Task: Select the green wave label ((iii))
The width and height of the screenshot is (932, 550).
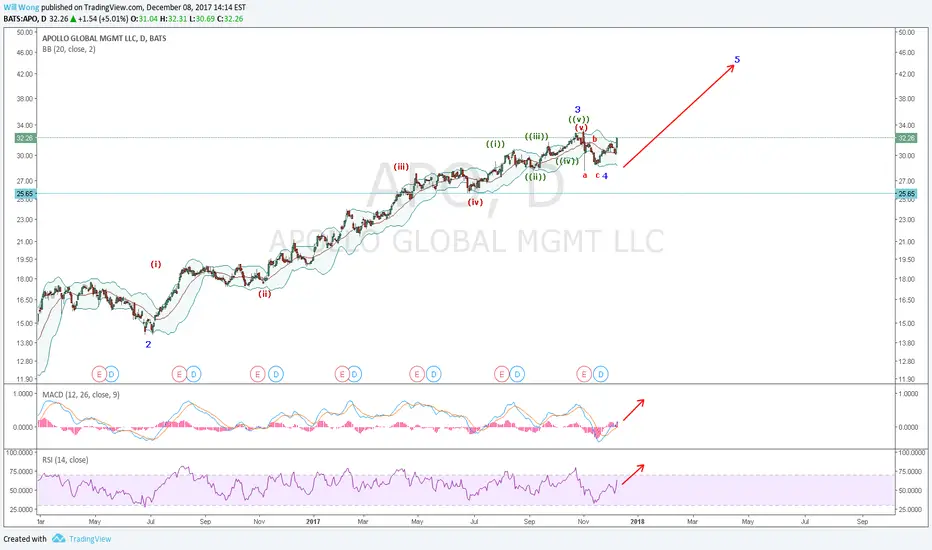Action: (536, 137)
